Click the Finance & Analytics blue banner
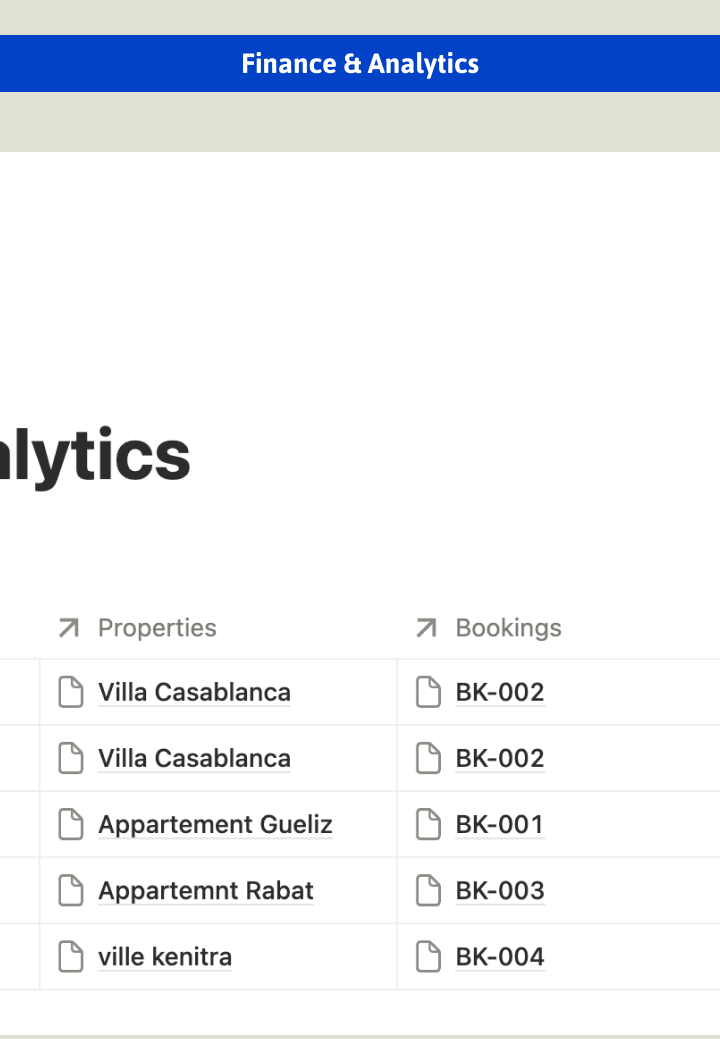 360,64
